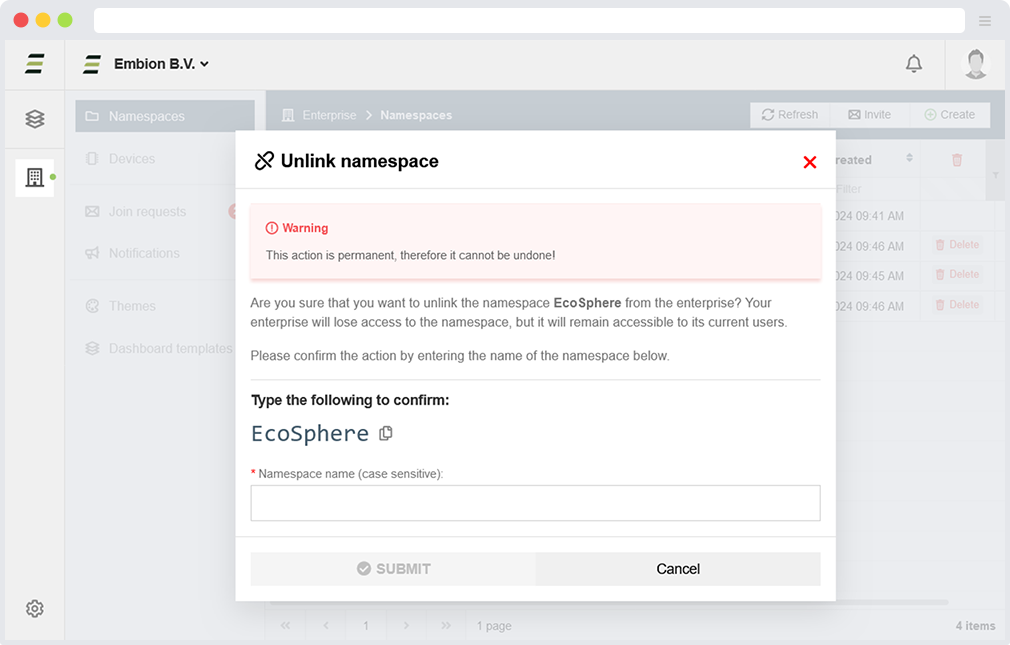The image size is (1010, 645).
Task: Click the Create button in toolbar
Action: tap(949, 115)
